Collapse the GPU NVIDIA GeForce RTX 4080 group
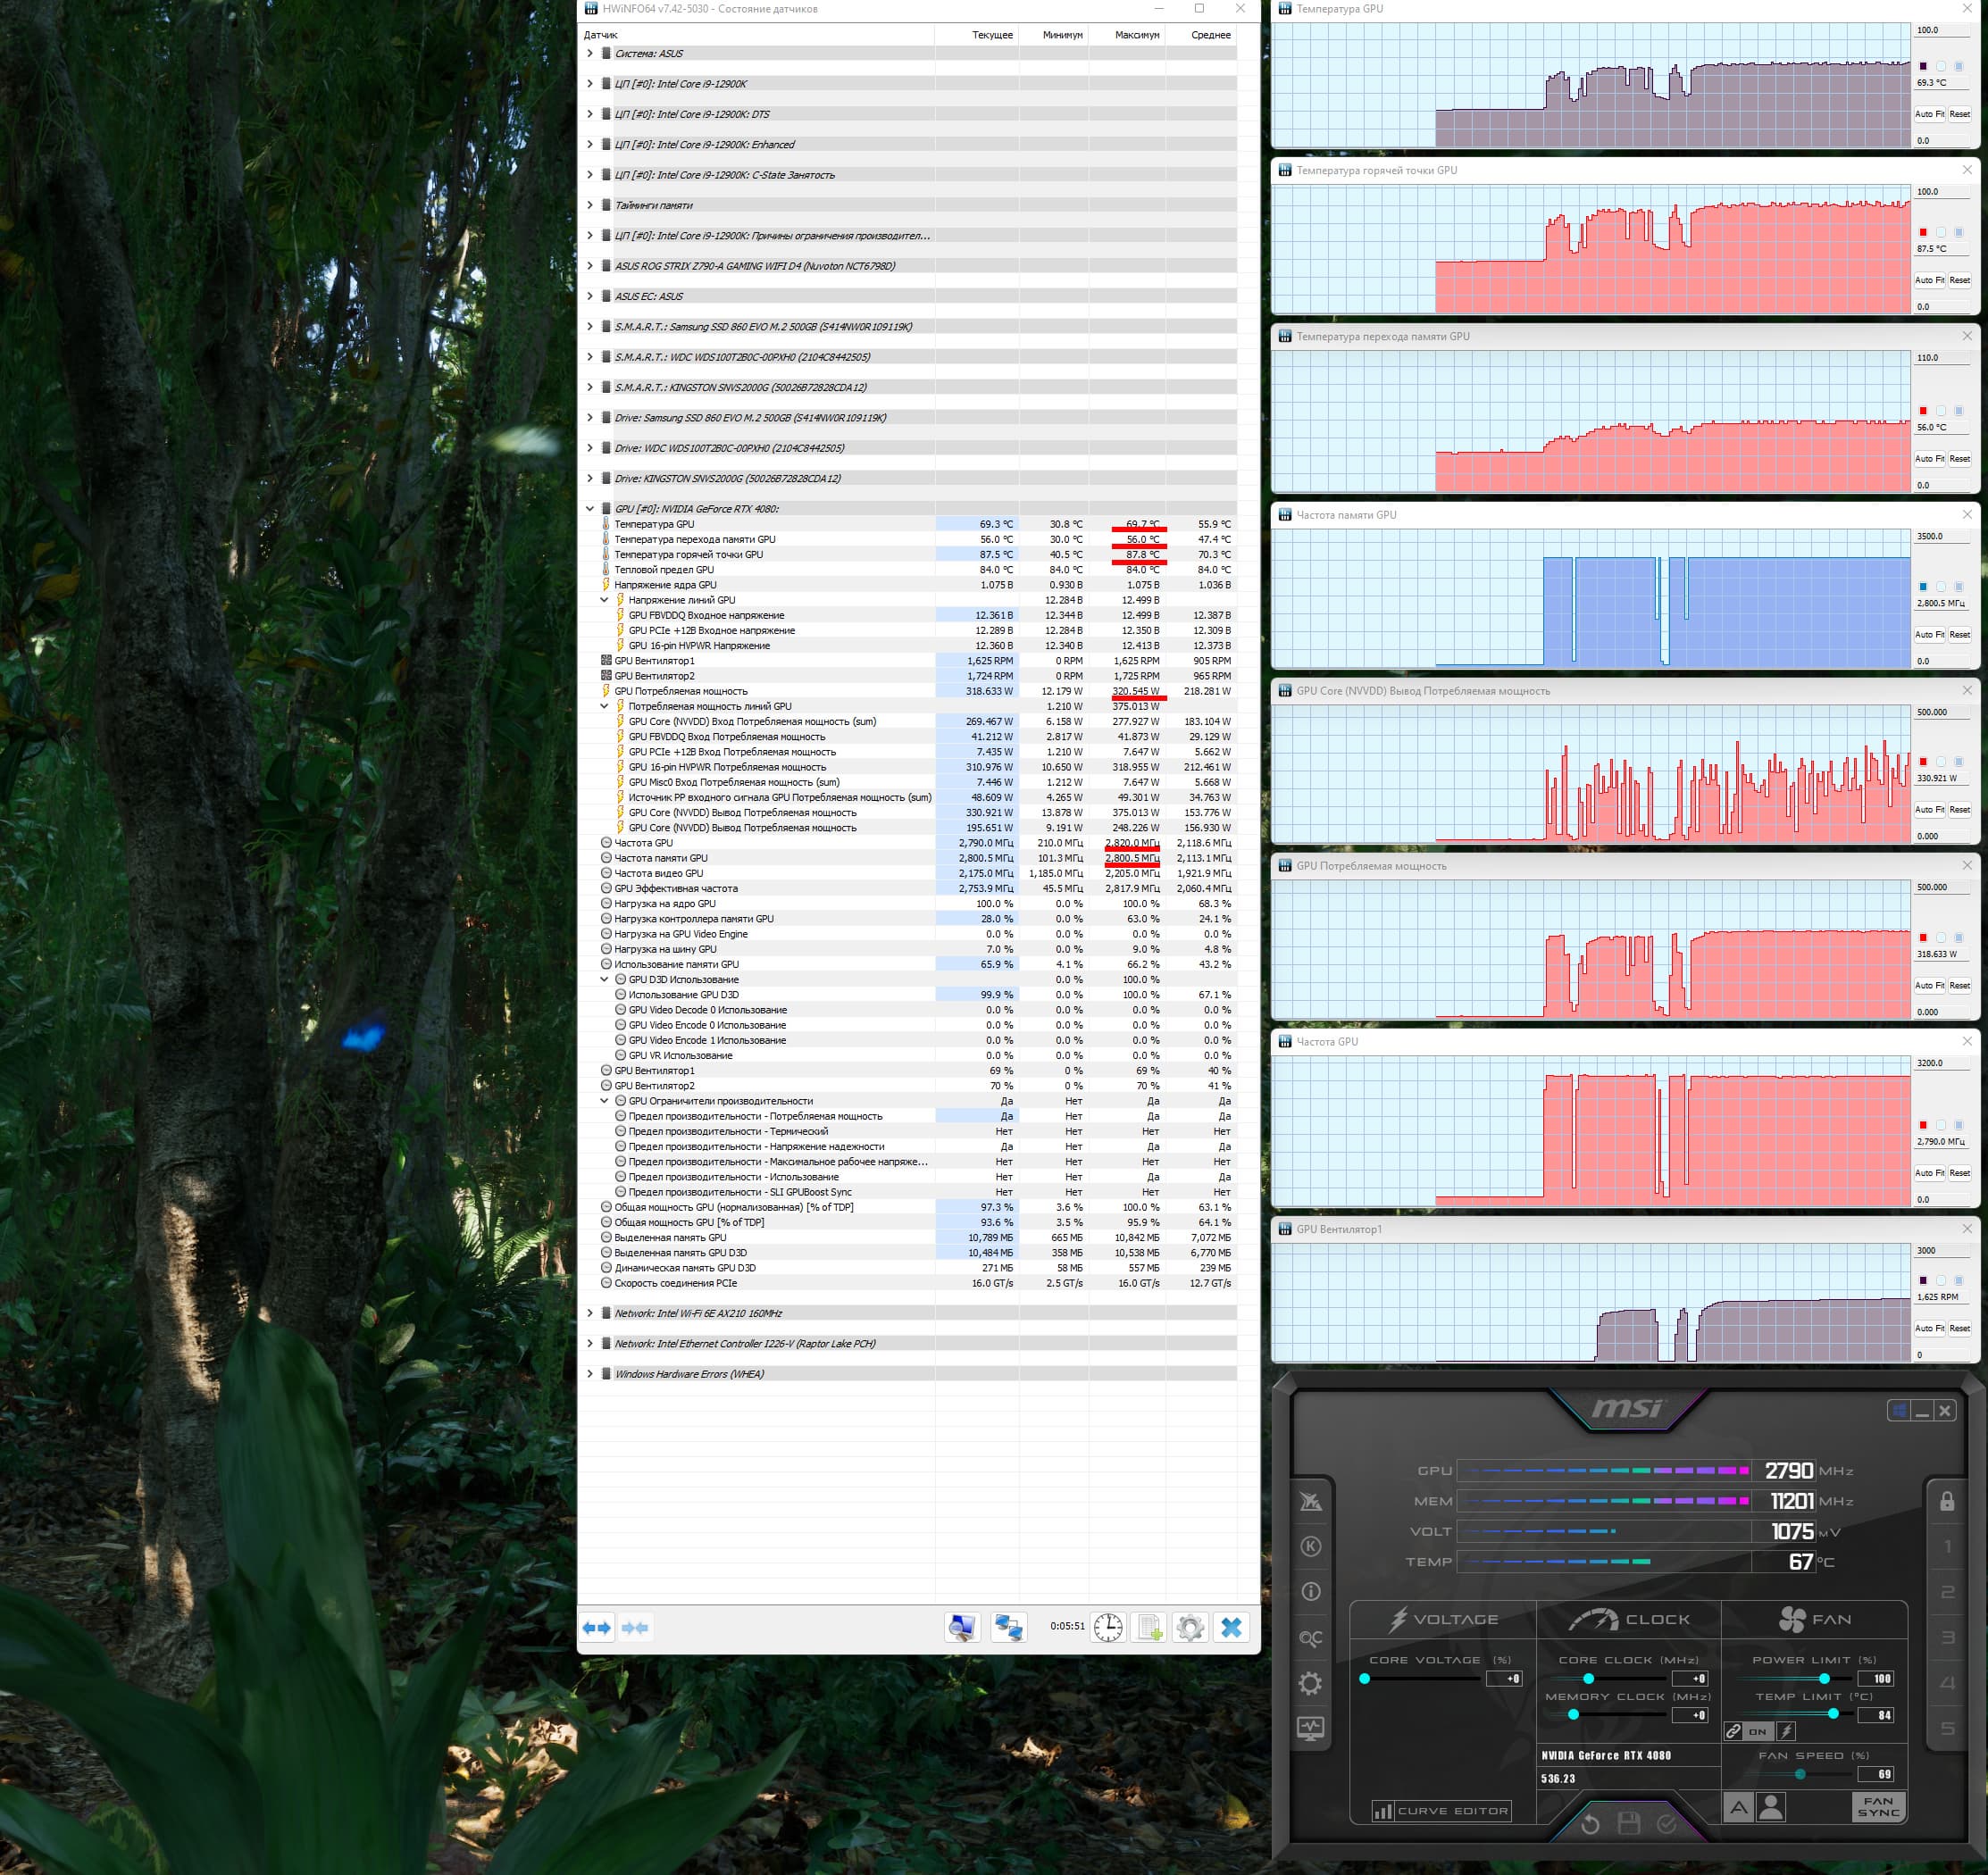This screenshot has height=1875, width=1988. 589,509
